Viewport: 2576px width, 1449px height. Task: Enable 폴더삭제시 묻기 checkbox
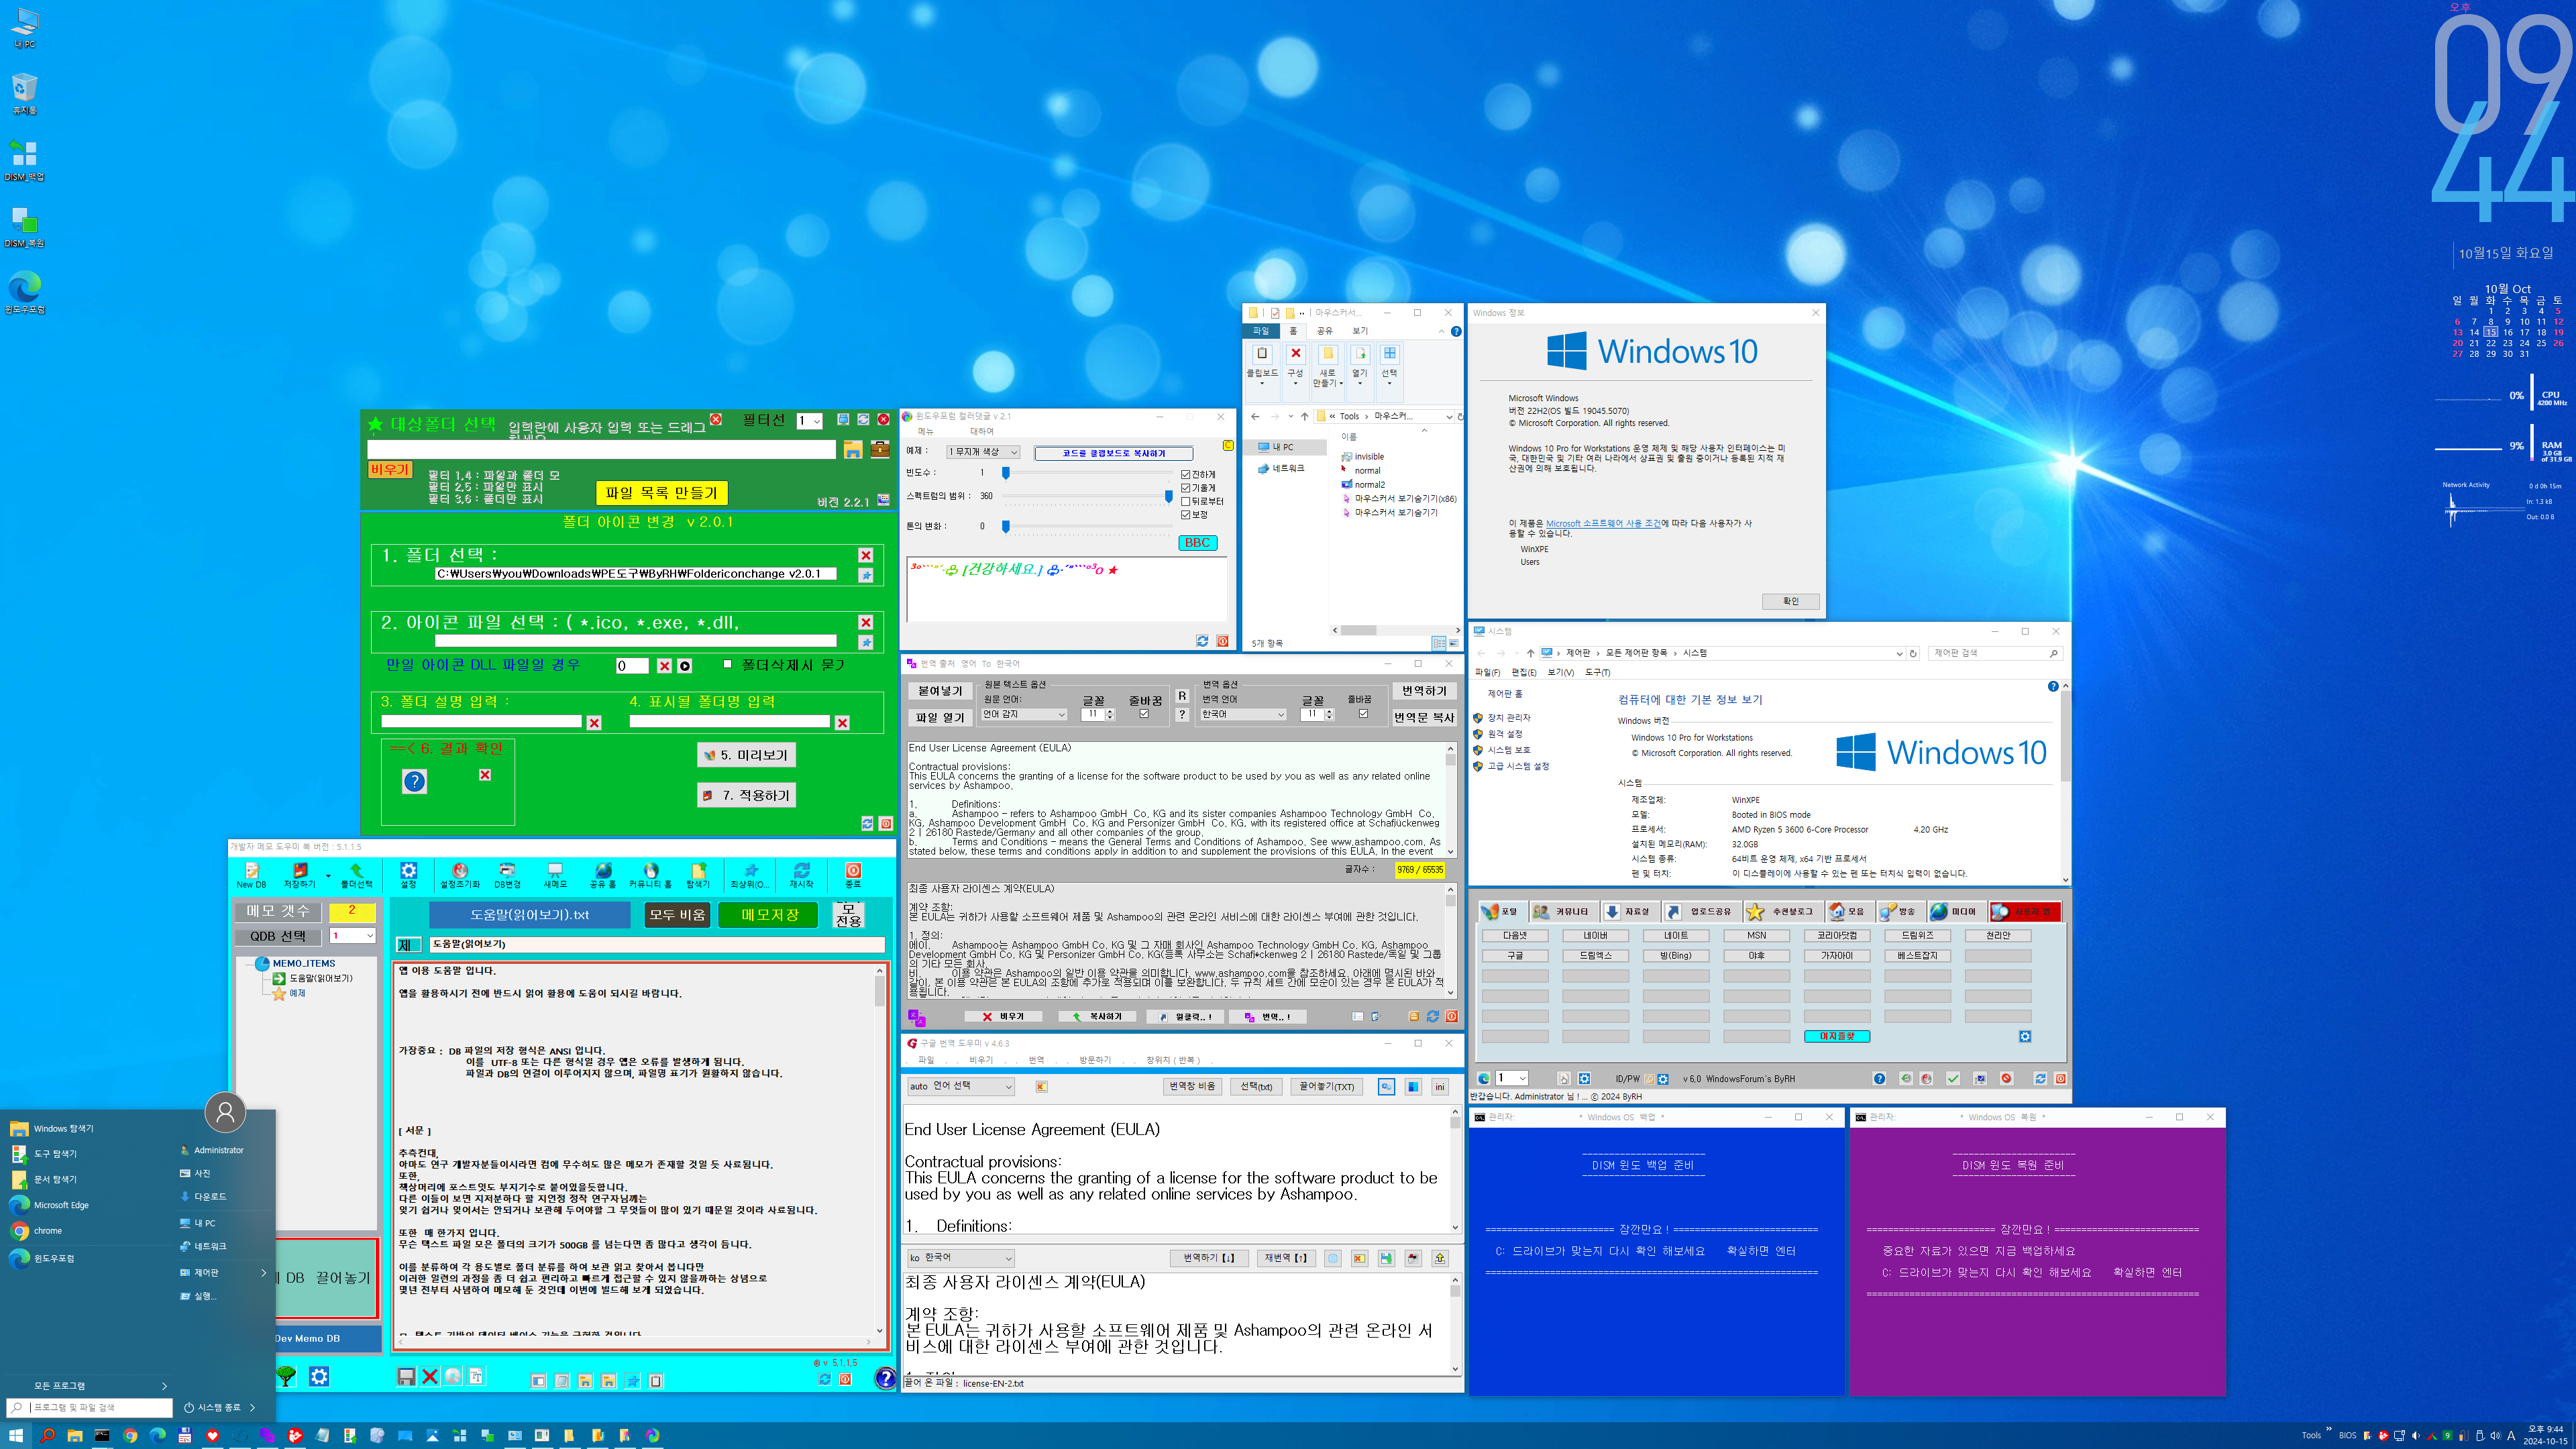point(728,664)
